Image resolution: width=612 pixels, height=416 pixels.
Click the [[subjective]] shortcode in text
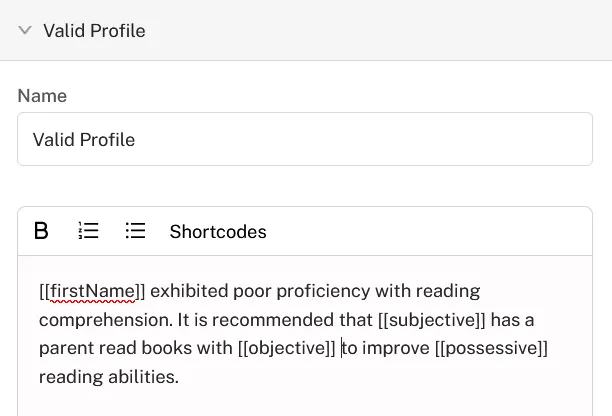(432, 320)
